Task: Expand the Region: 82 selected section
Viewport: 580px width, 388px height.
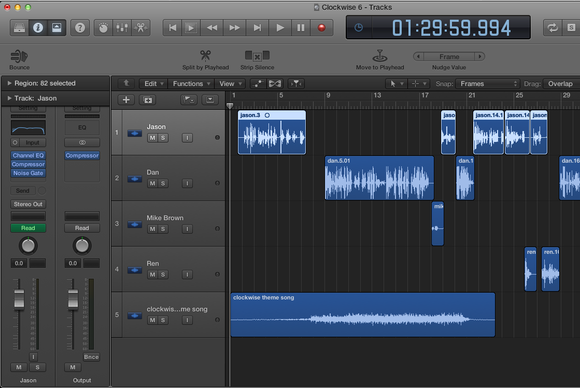Action: tap(9, 83)
